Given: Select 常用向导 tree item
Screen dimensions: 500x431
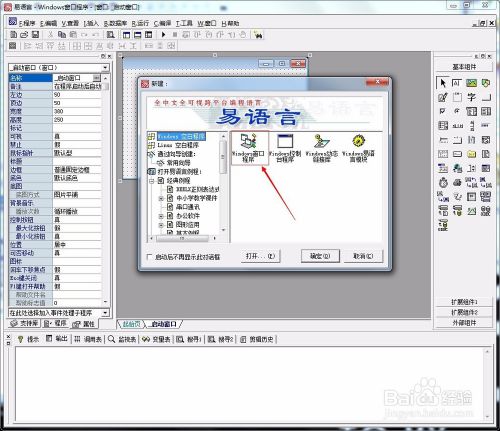Looking at the screenshot, I should click(x=178, y=163).
